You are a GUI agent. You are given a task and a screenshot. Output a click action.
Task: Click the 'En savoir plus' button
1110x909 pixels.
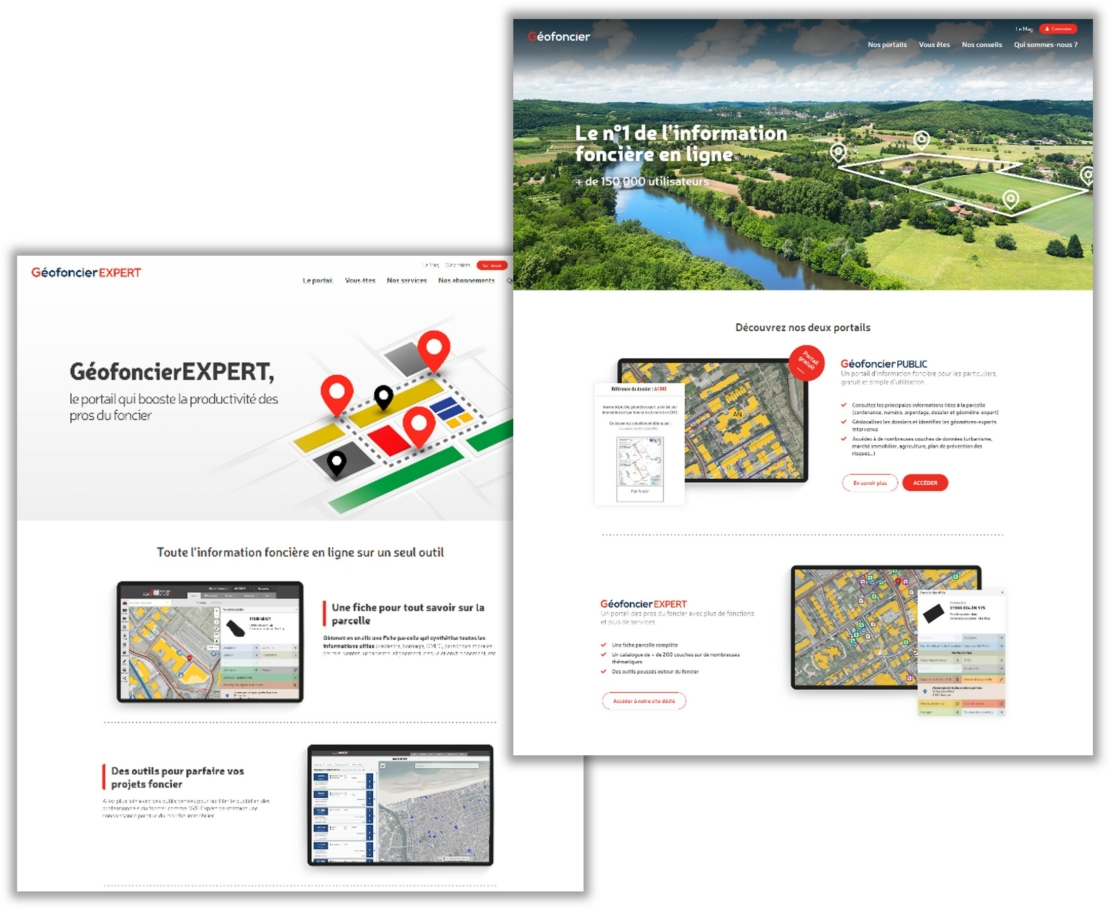pyautogui.click(x=869, y=483)
